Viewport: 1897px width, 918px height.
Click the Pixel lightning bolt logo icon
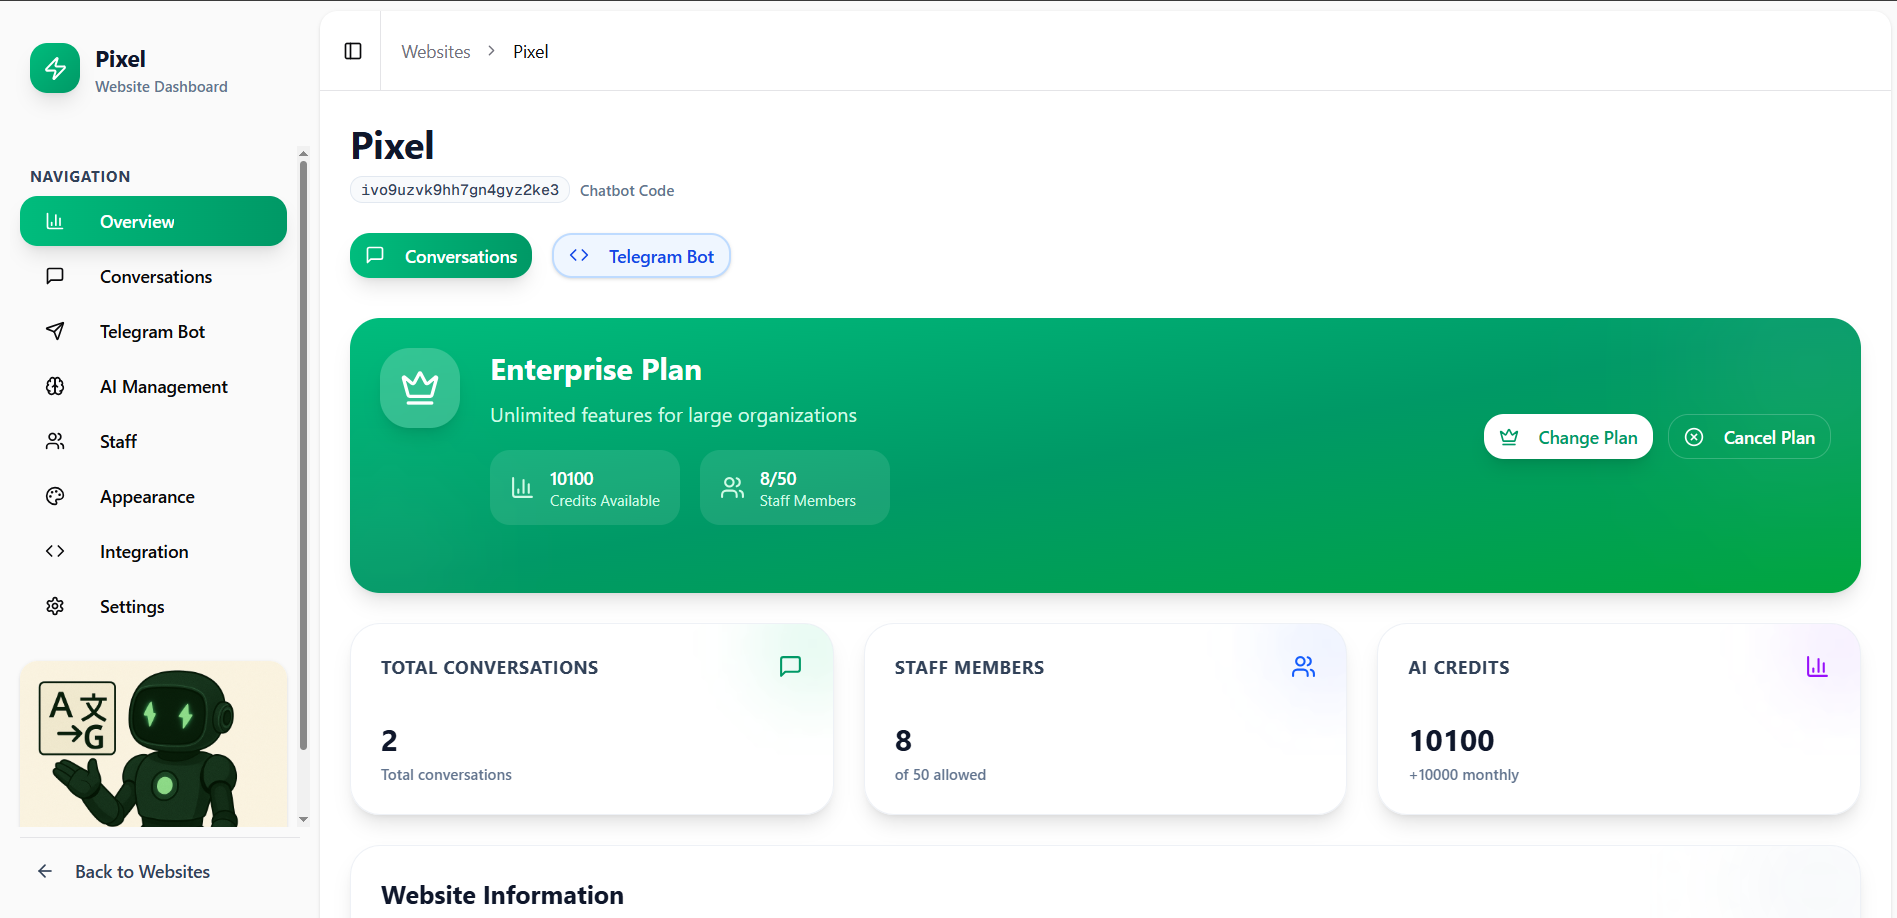pos(55,68)
